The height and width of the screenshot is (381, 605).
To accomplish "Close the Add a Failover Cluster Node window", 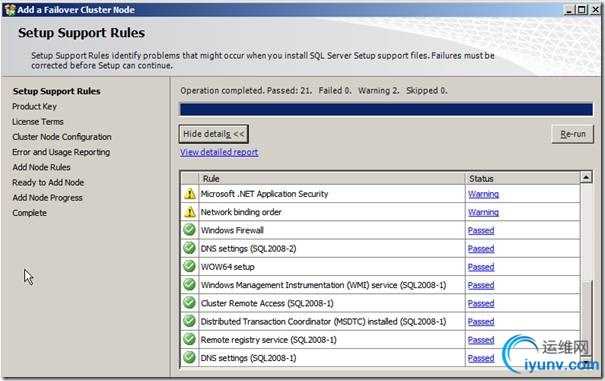I will 595,10.
